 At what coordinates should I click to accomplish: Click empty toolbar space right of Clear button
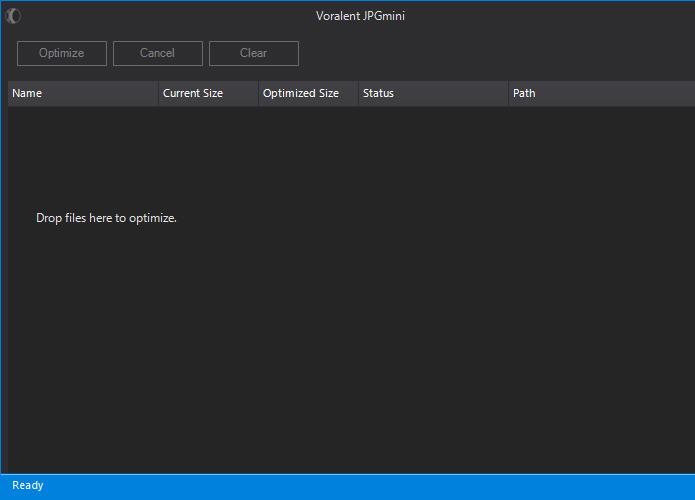point(500,53)
